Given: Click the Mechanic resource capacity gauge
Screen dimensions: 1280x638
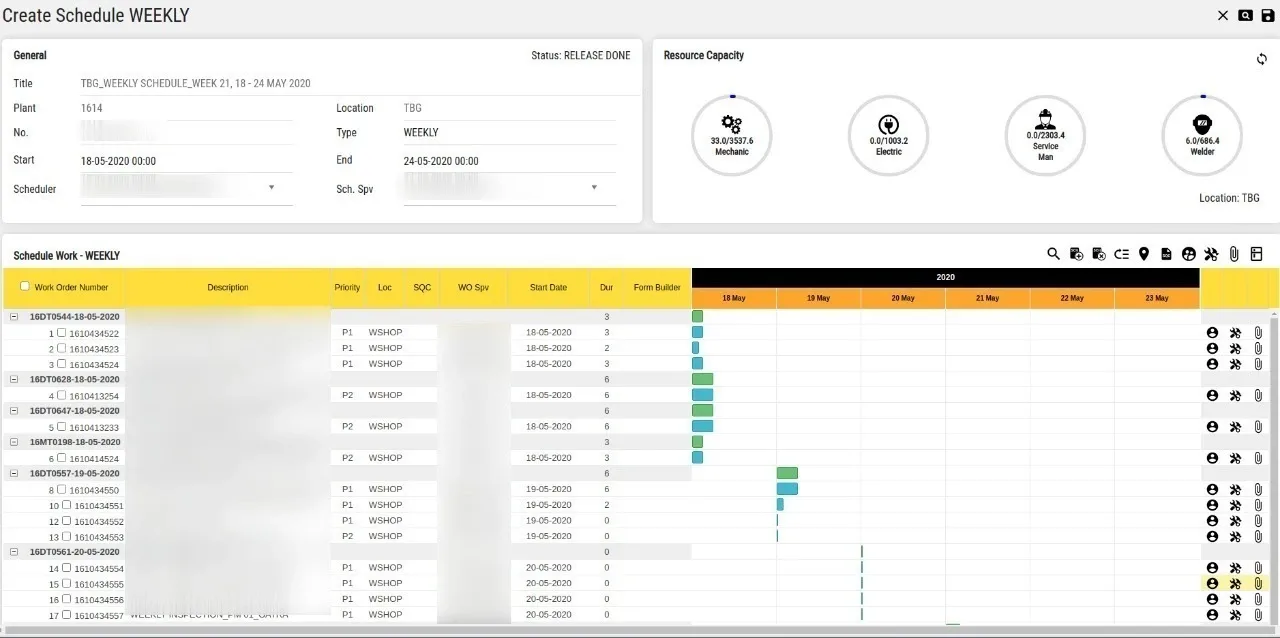Looking at the screenshot, I should (732, 135).
